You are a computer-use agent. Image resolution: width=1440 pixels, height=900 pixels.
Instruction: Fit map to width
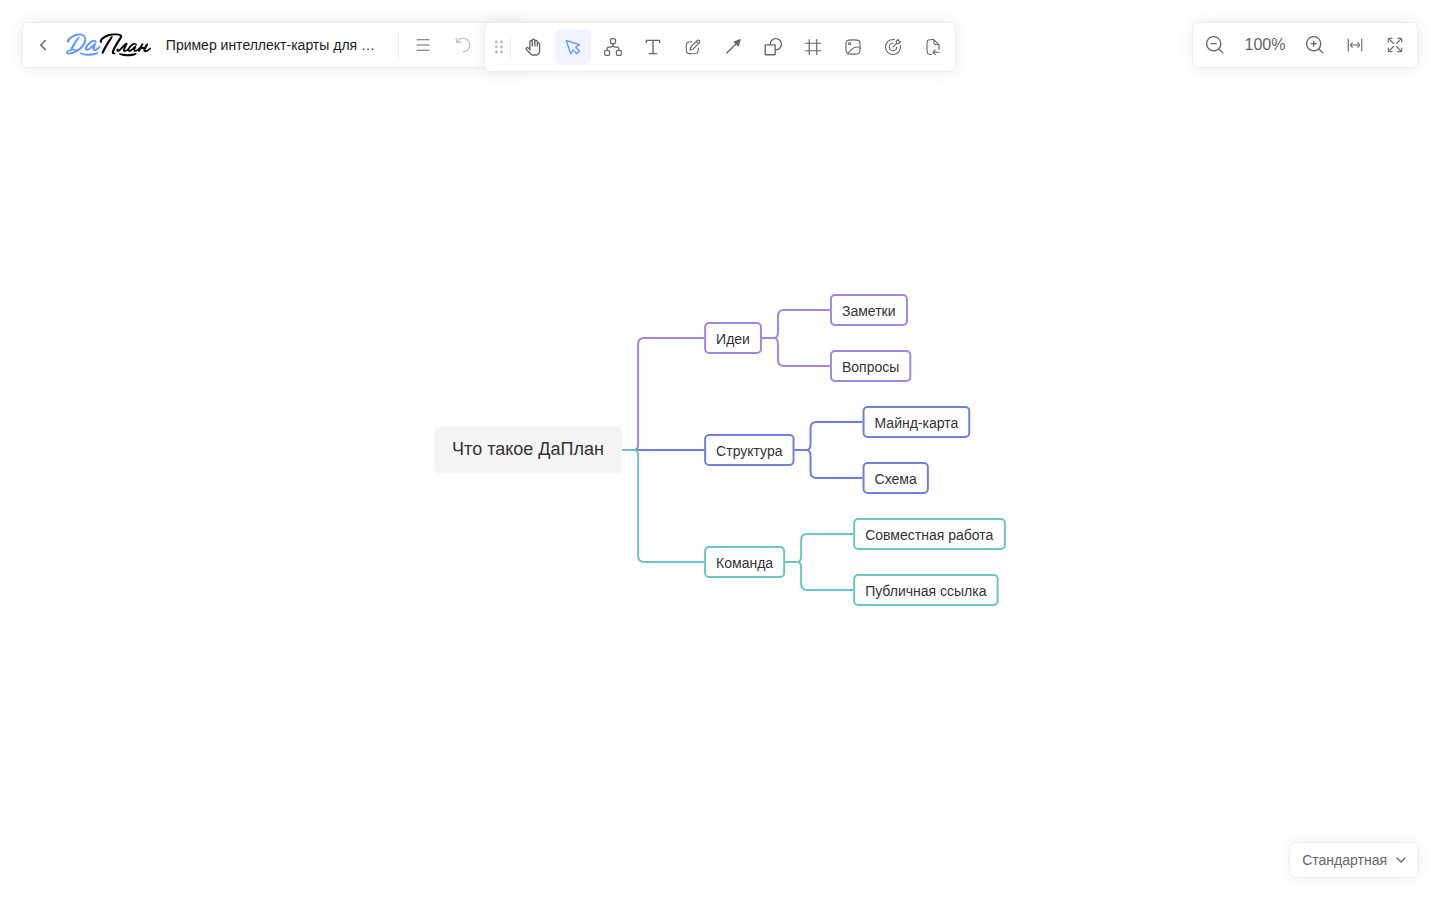[1355, 45]
